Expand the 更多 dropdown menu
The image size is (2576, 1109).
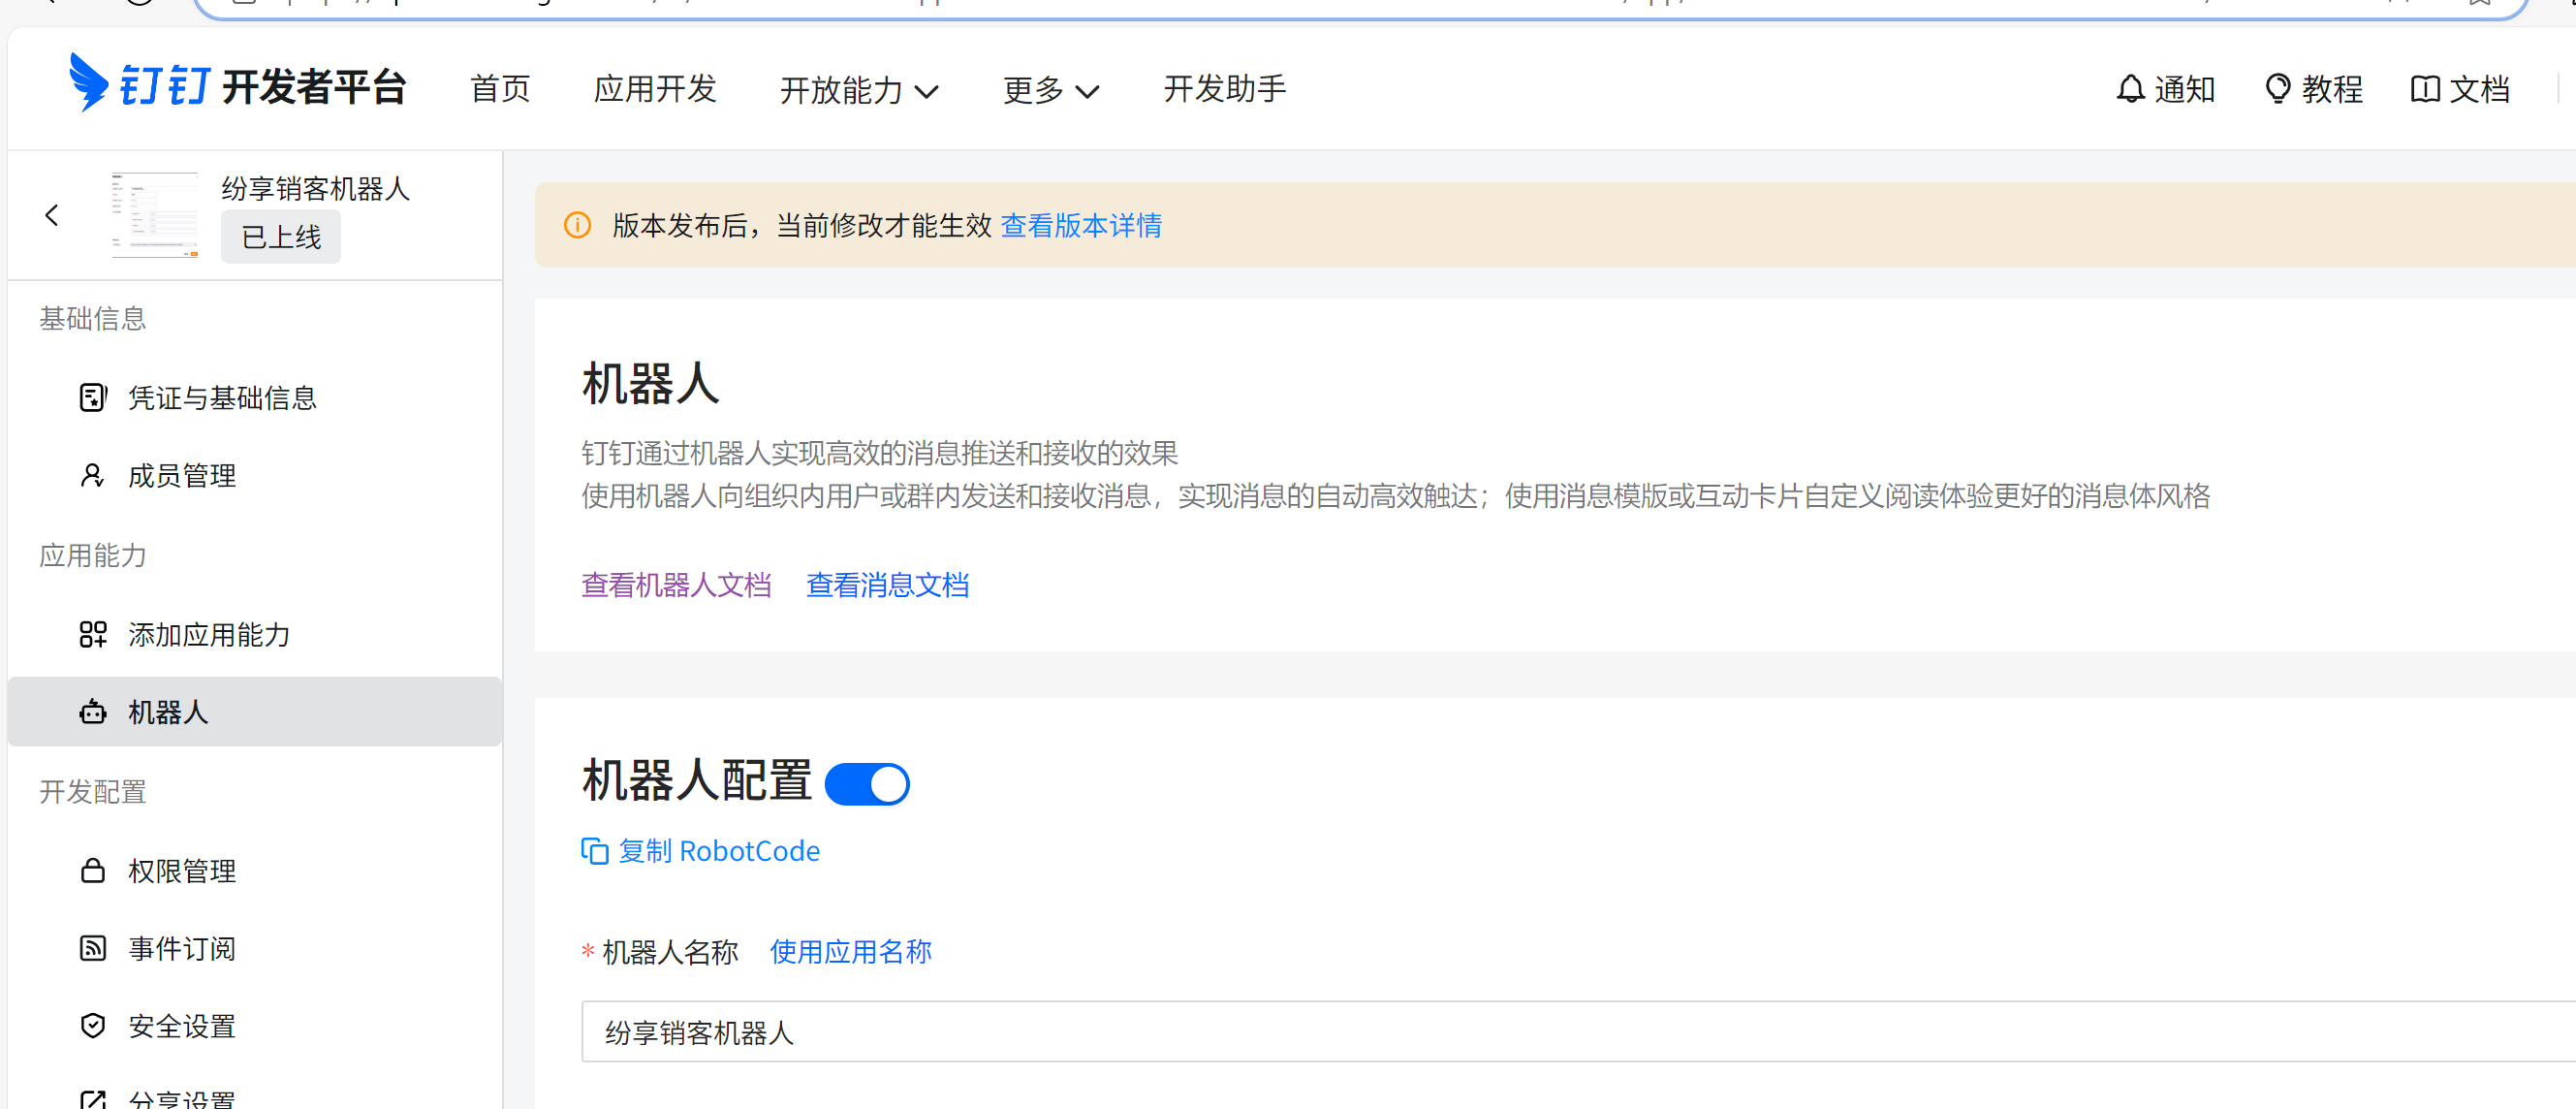coord(1051,90)
